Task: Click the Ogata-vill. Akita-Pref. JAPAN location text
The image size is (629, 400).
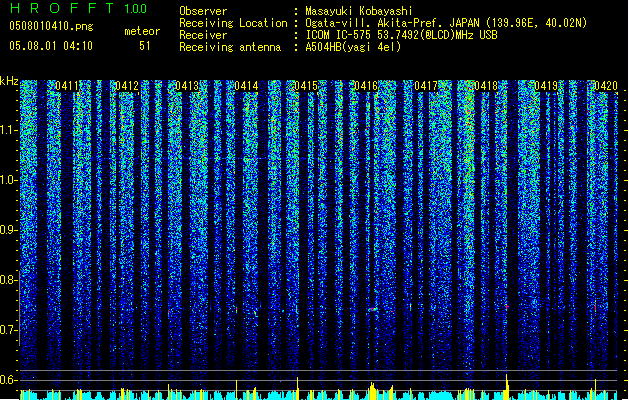Action: [x=446, y=23]
